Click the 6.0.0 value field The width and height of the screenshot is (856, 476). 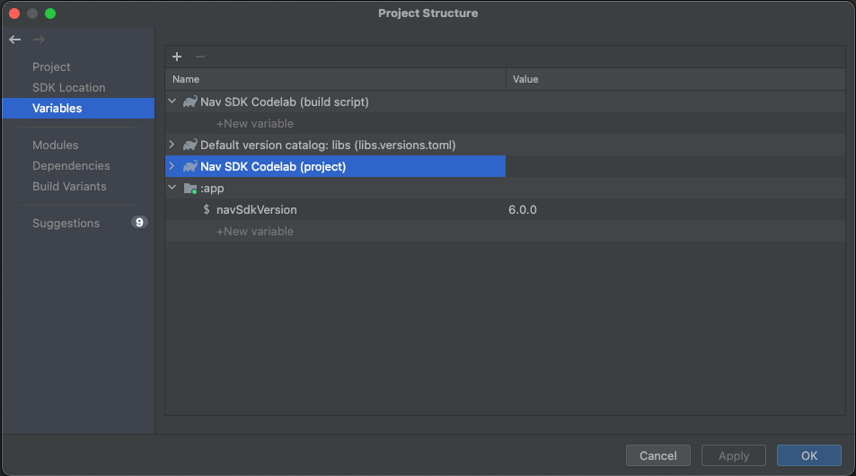coord(523,210)
